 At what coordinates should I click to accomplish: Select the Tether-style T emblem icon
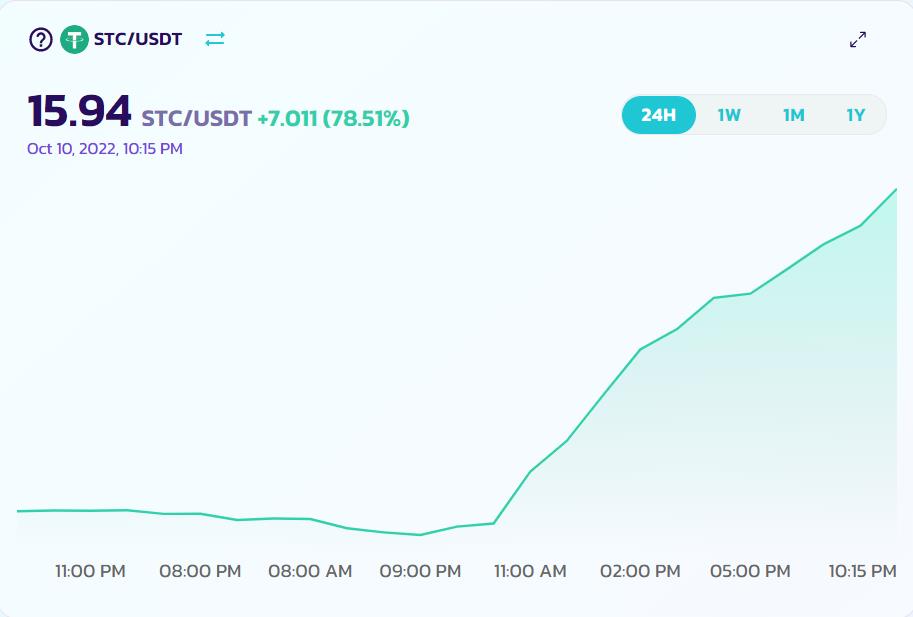[x=72, y=39]
